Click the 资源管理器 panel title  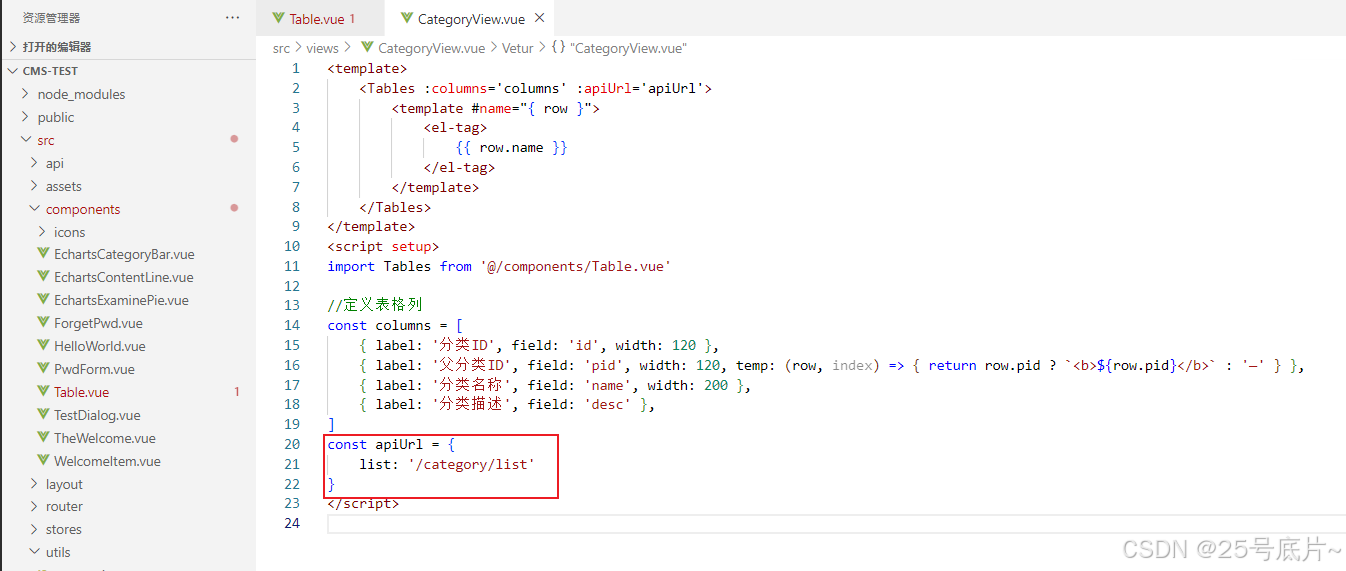(52, 18)
